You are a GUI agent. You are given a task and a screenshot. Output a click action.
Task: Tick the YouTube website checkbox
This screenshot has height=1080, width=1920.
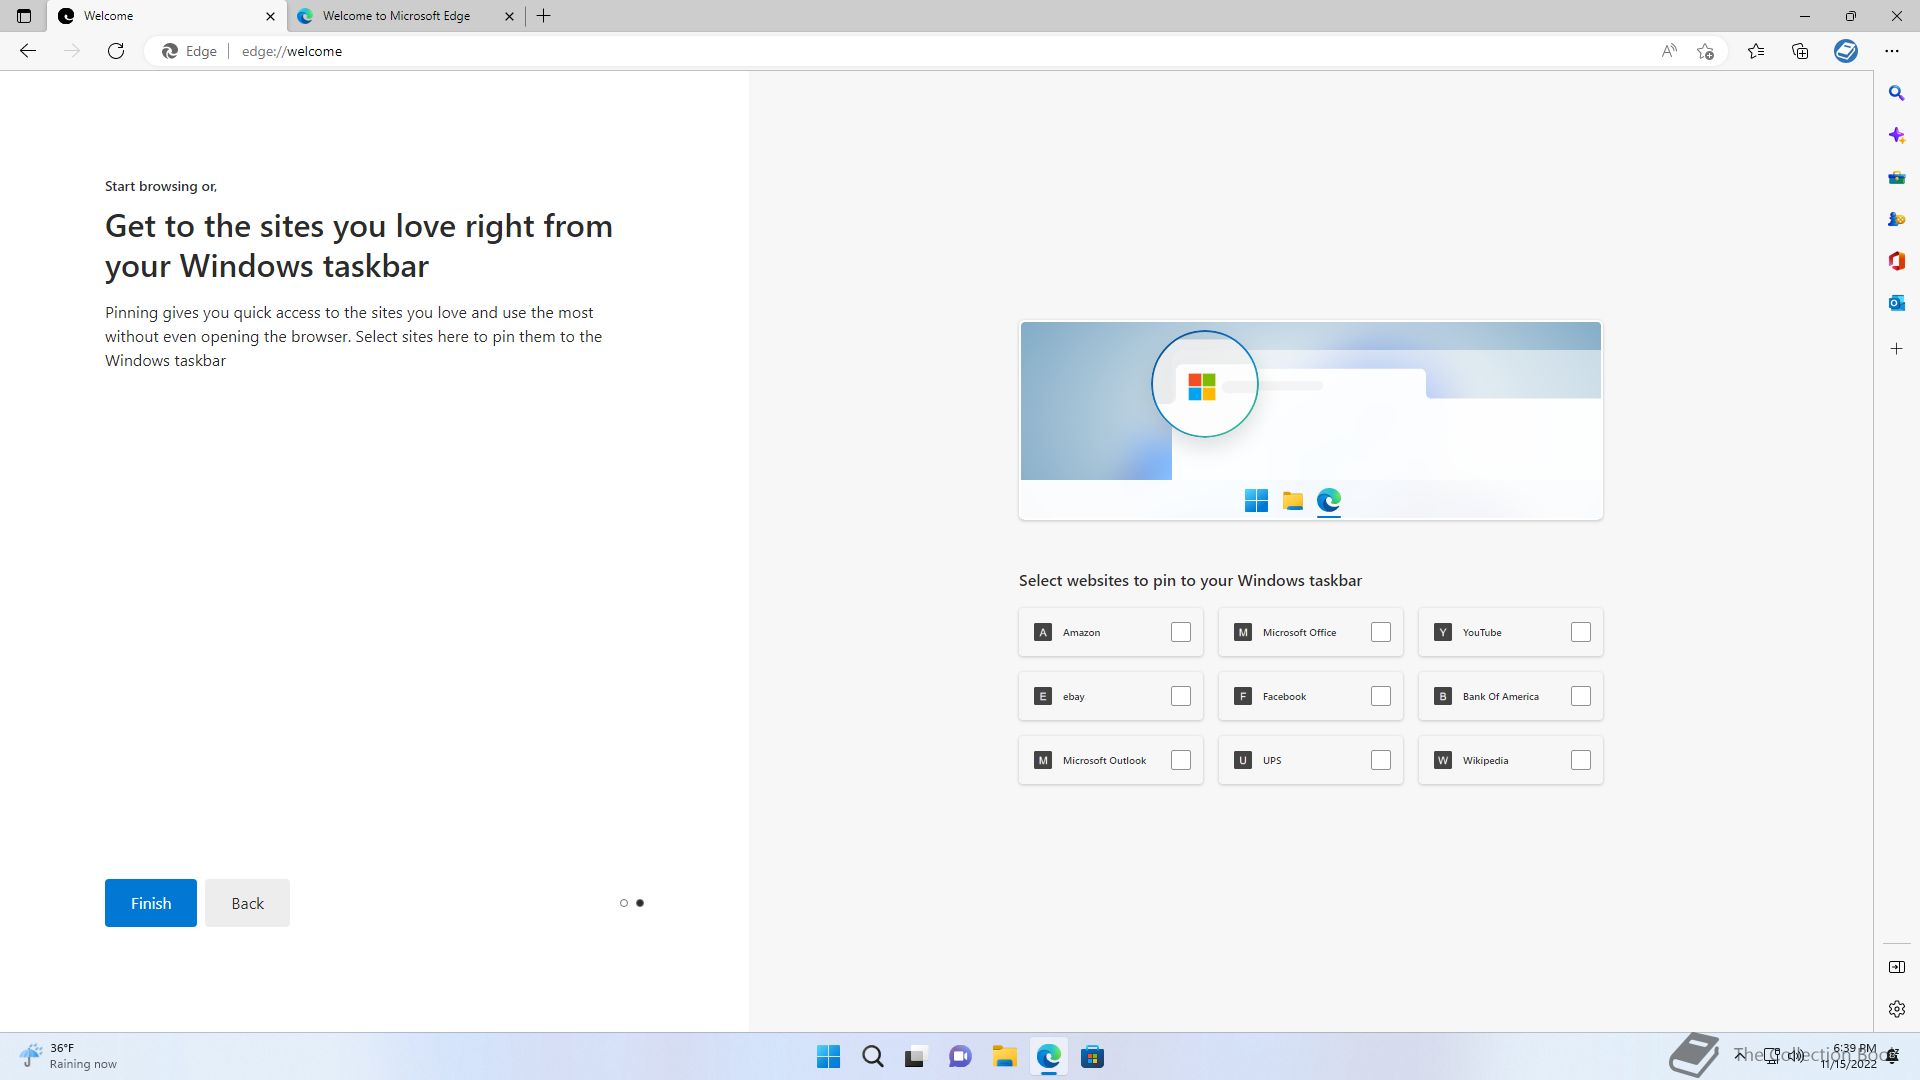pyautogui.click(x=1580, y=632)
